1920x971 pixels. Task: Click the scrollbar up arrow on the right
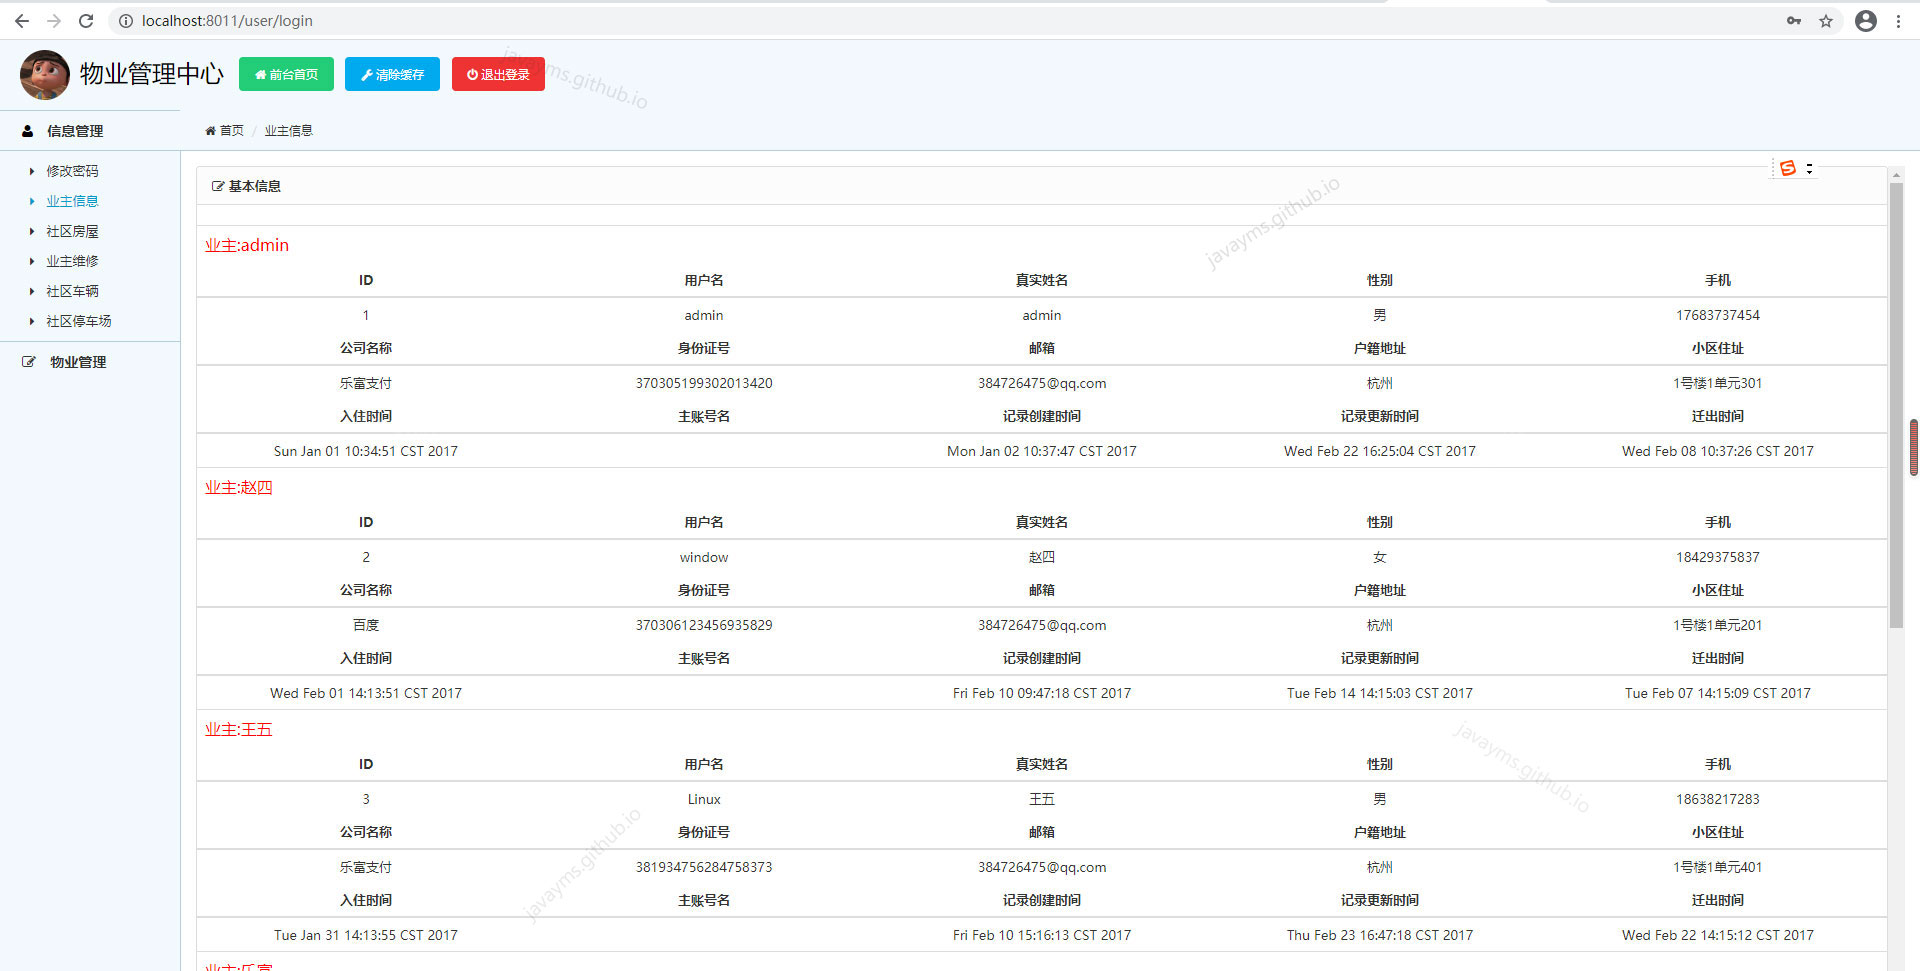pyautogui.click(x=1896, y=173)
